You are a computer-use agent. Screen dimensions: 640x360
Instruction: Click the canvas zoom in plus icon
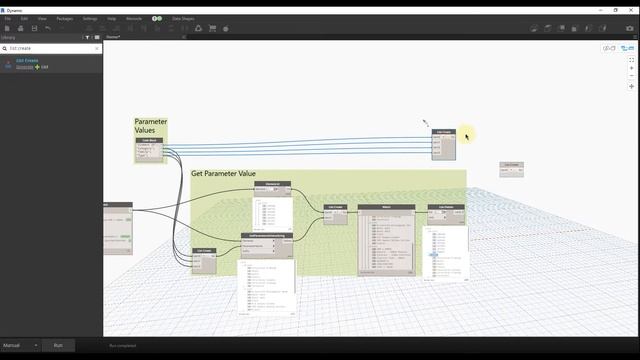pyautogui.click(x=631, y=68)
